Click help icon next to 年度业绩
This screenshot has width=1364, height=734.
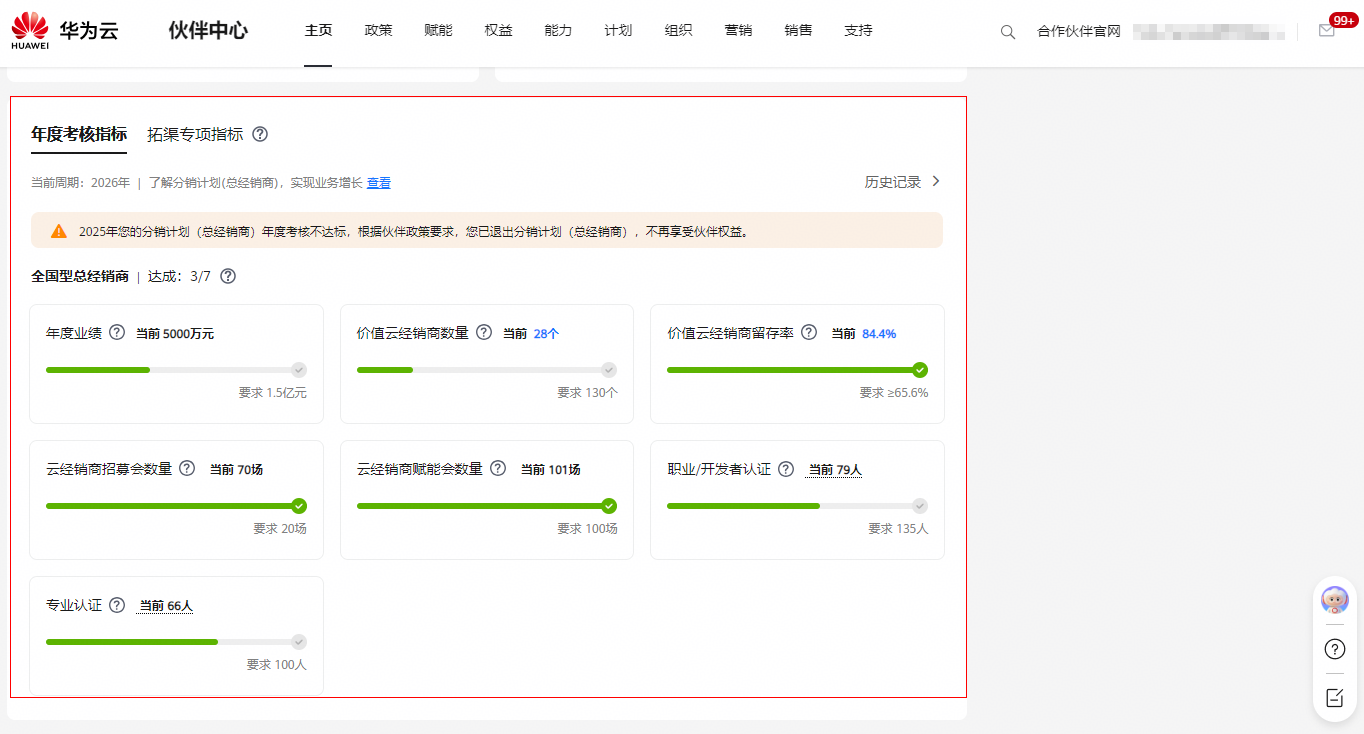tap(117, 333)
